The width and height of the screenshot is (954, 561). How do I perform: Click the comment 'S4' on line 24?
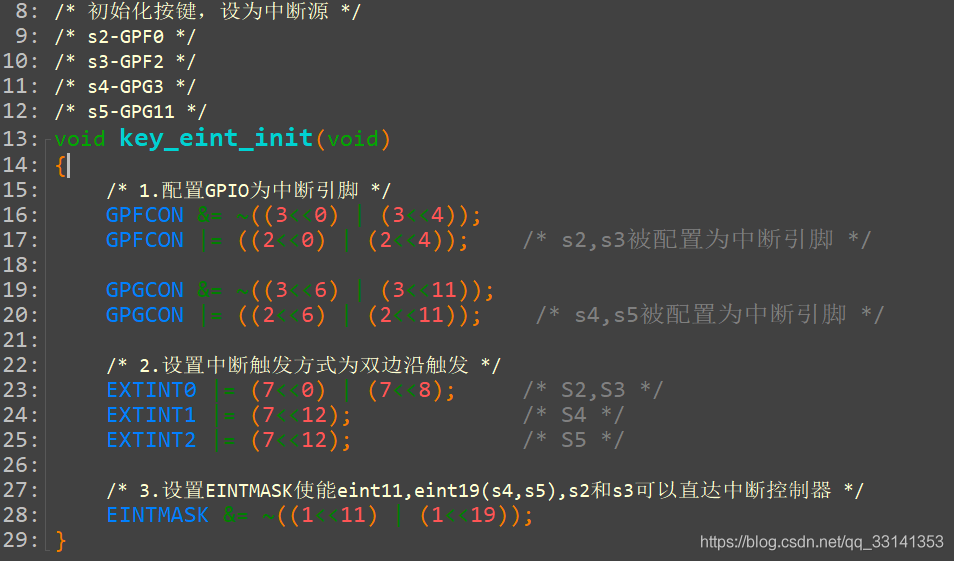(x=574, y=414)
